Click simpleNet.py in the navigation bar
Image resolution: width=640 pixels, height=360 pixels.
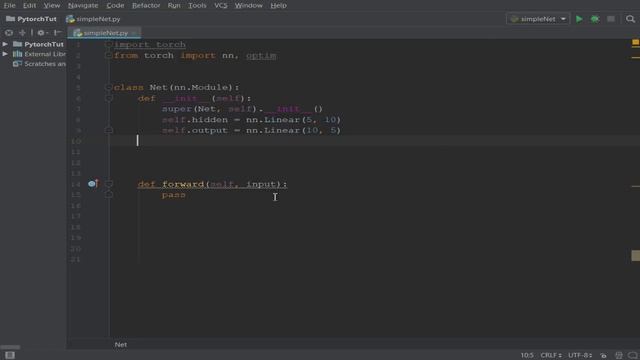93,19
